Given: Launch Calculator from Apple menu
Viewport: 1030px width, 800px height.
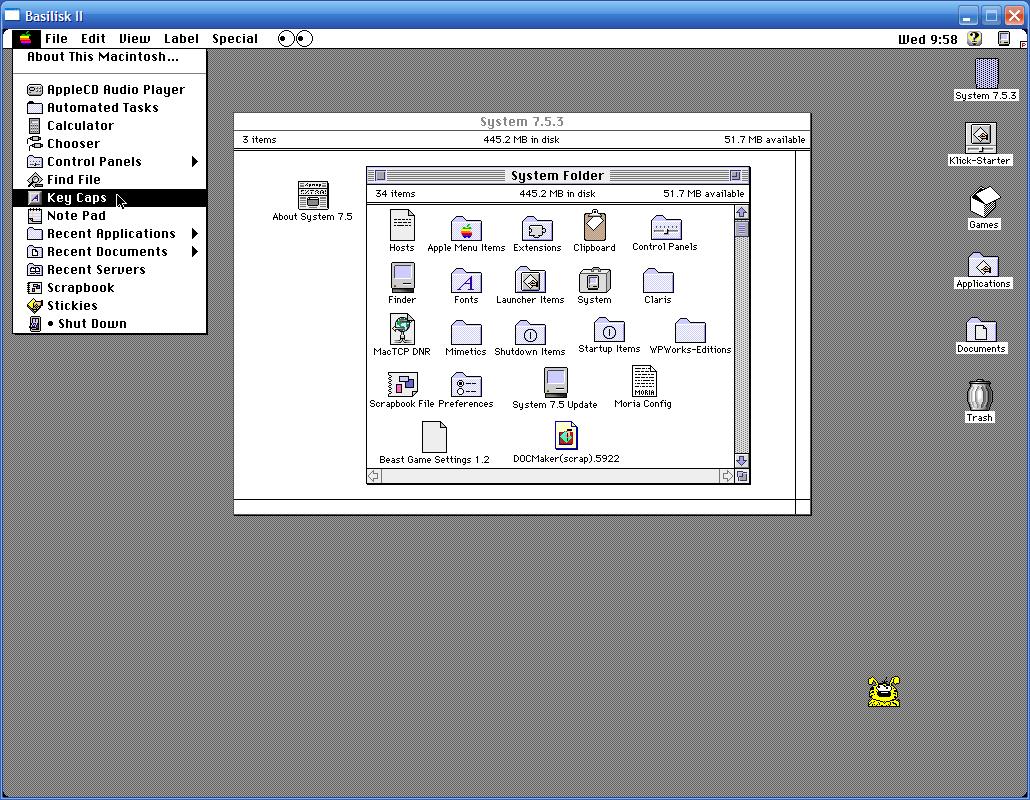Looking at the screenshot, I should pyautogui.click(x=110, y=125).
